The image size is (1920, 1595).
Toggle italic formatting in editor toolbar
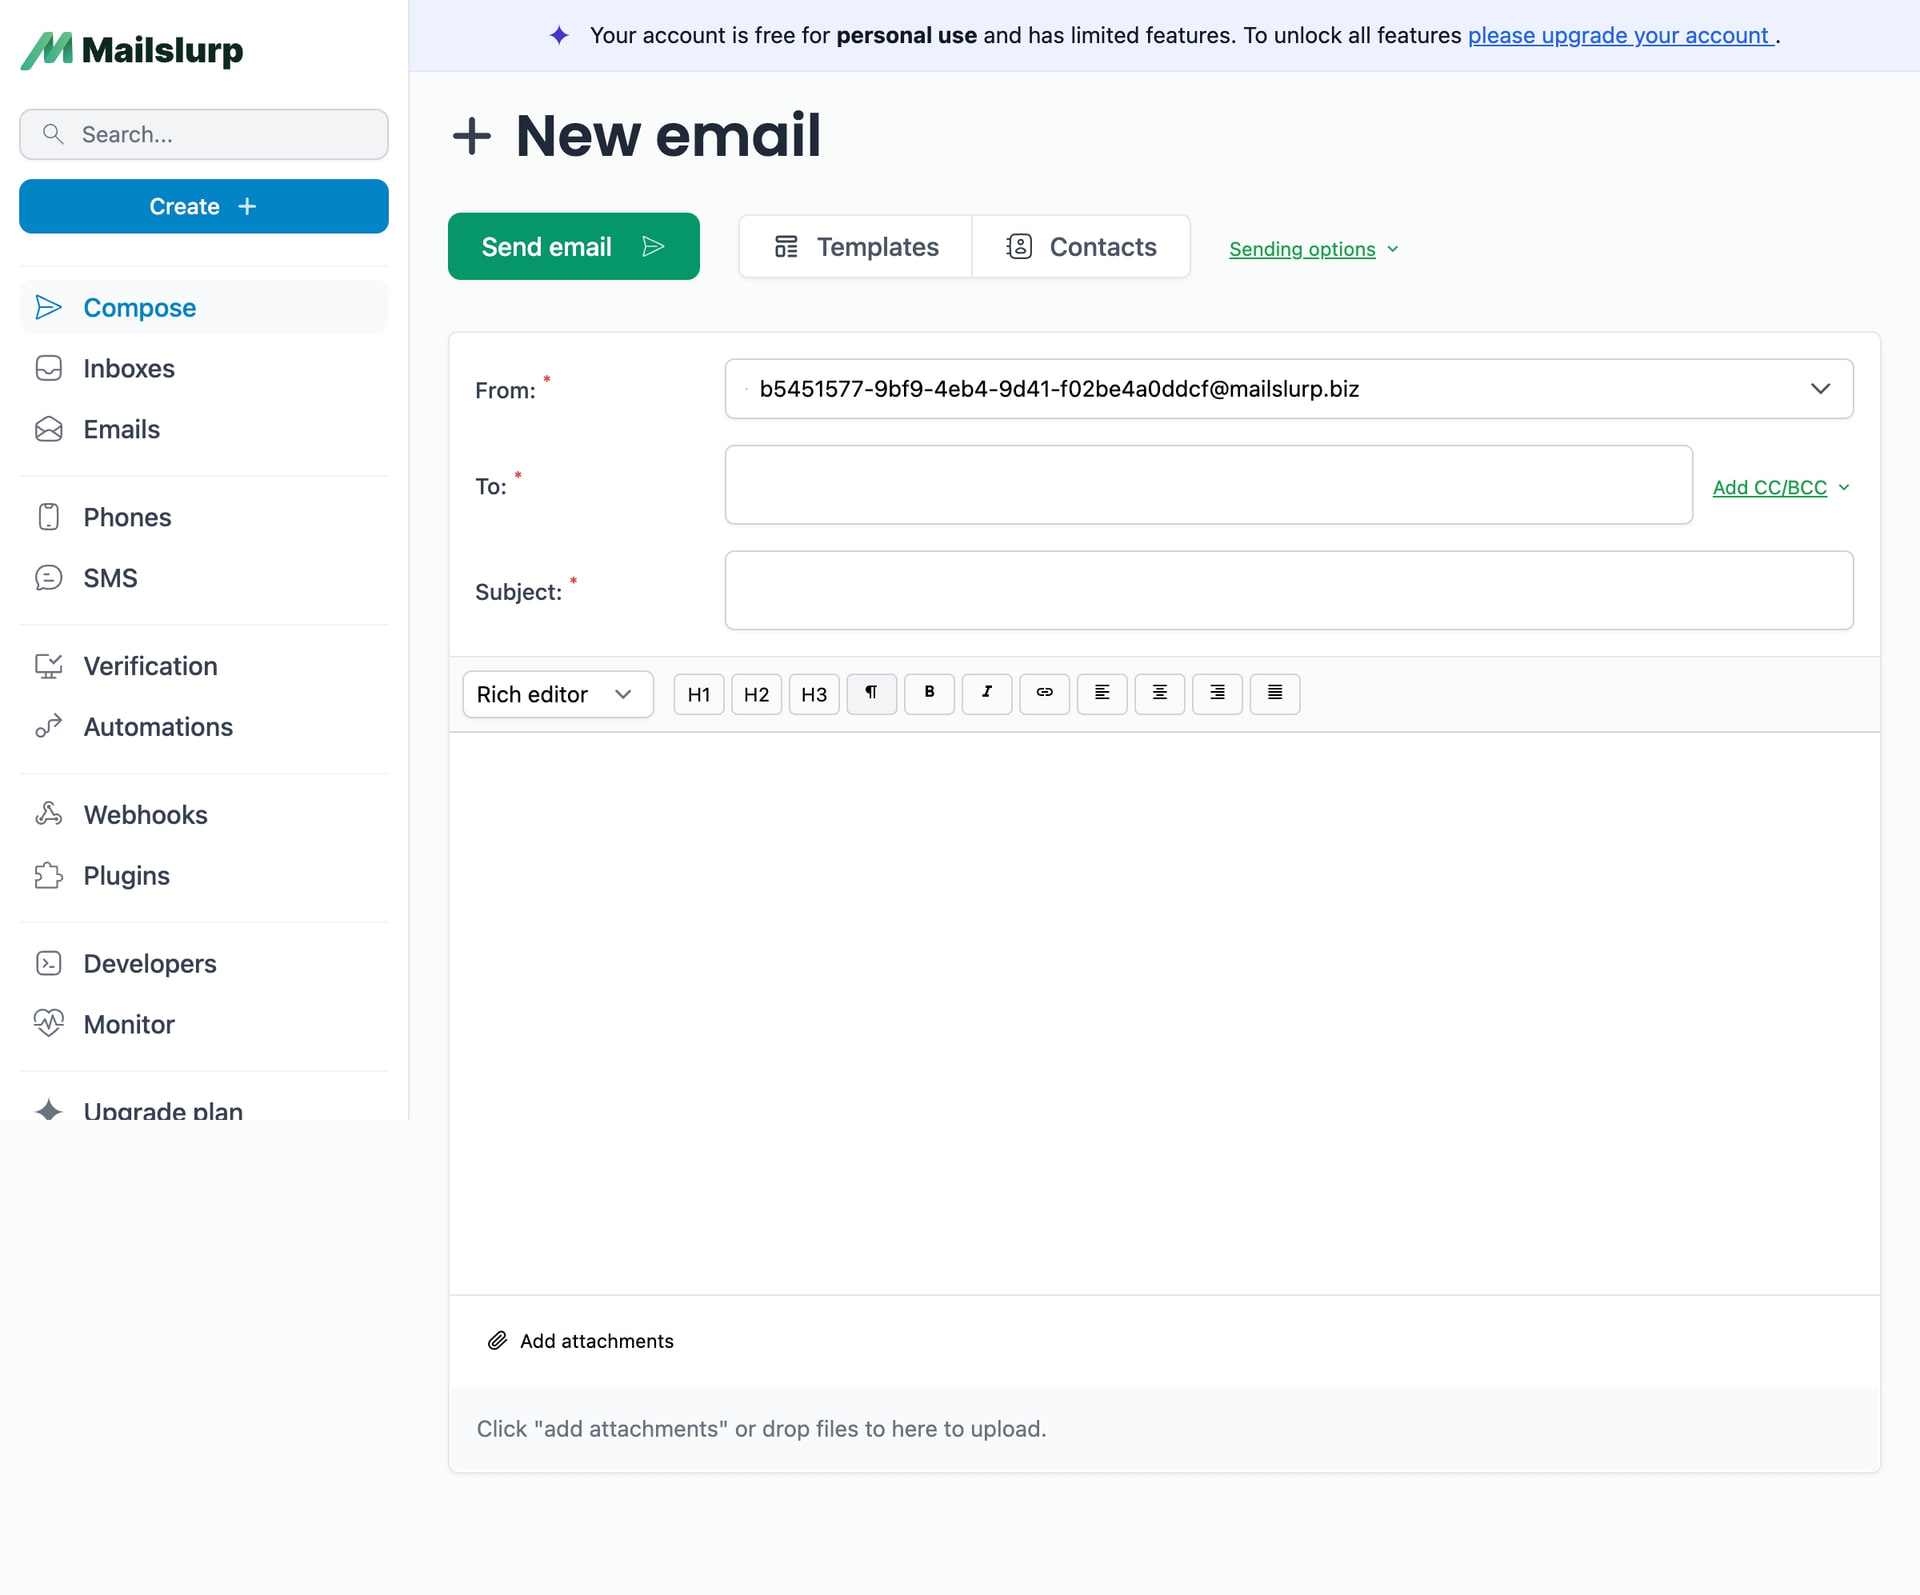[986, 693]
